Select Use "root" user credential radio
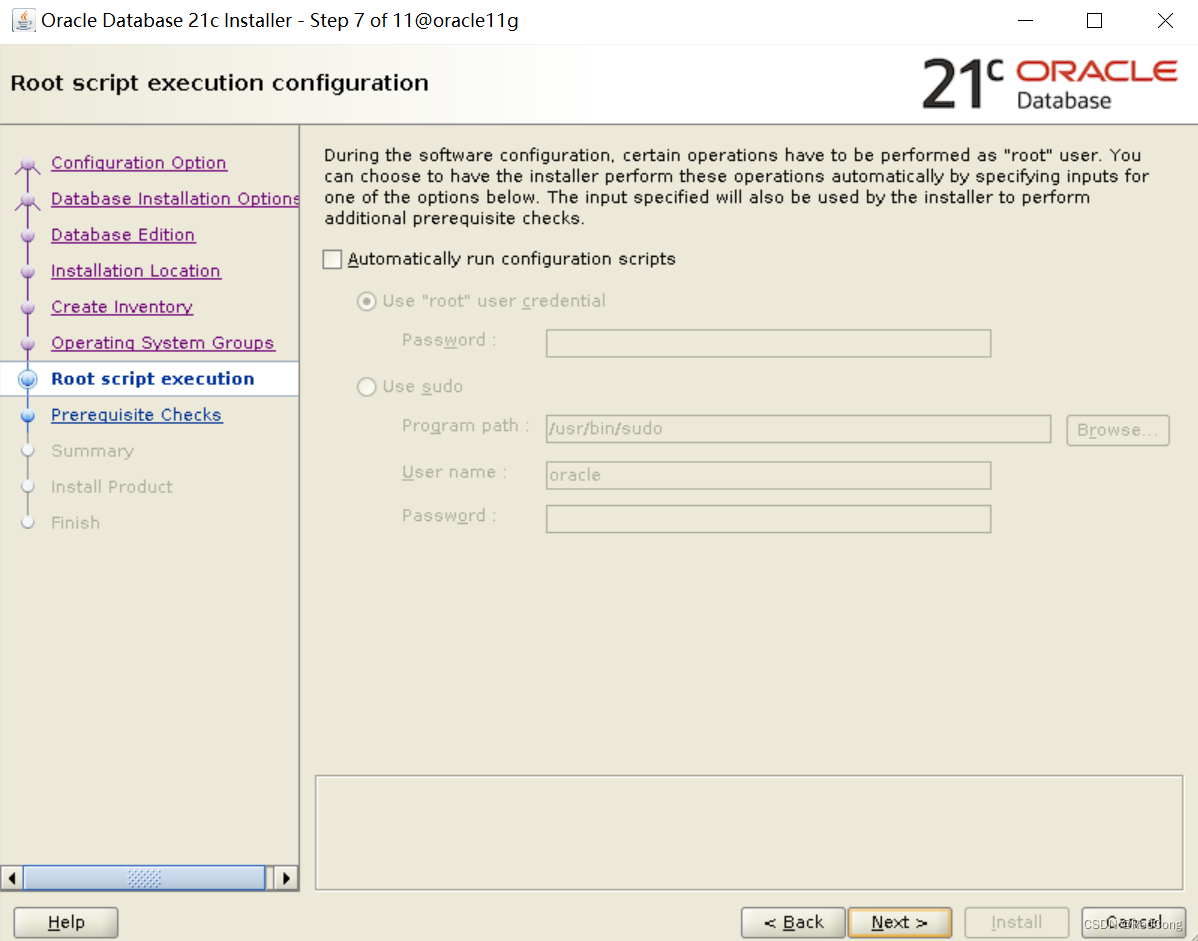The height and width of the screenshot is (941, 1198). 367,302
